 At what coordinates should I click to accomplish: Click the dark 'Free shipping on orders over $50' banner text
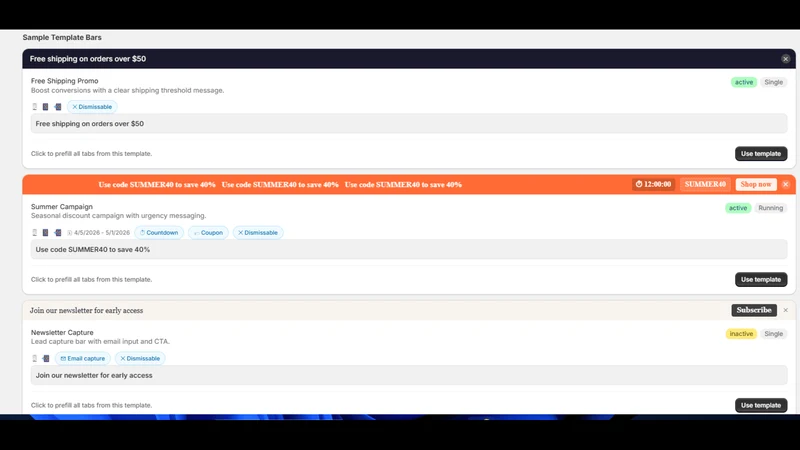click(88, 59)
